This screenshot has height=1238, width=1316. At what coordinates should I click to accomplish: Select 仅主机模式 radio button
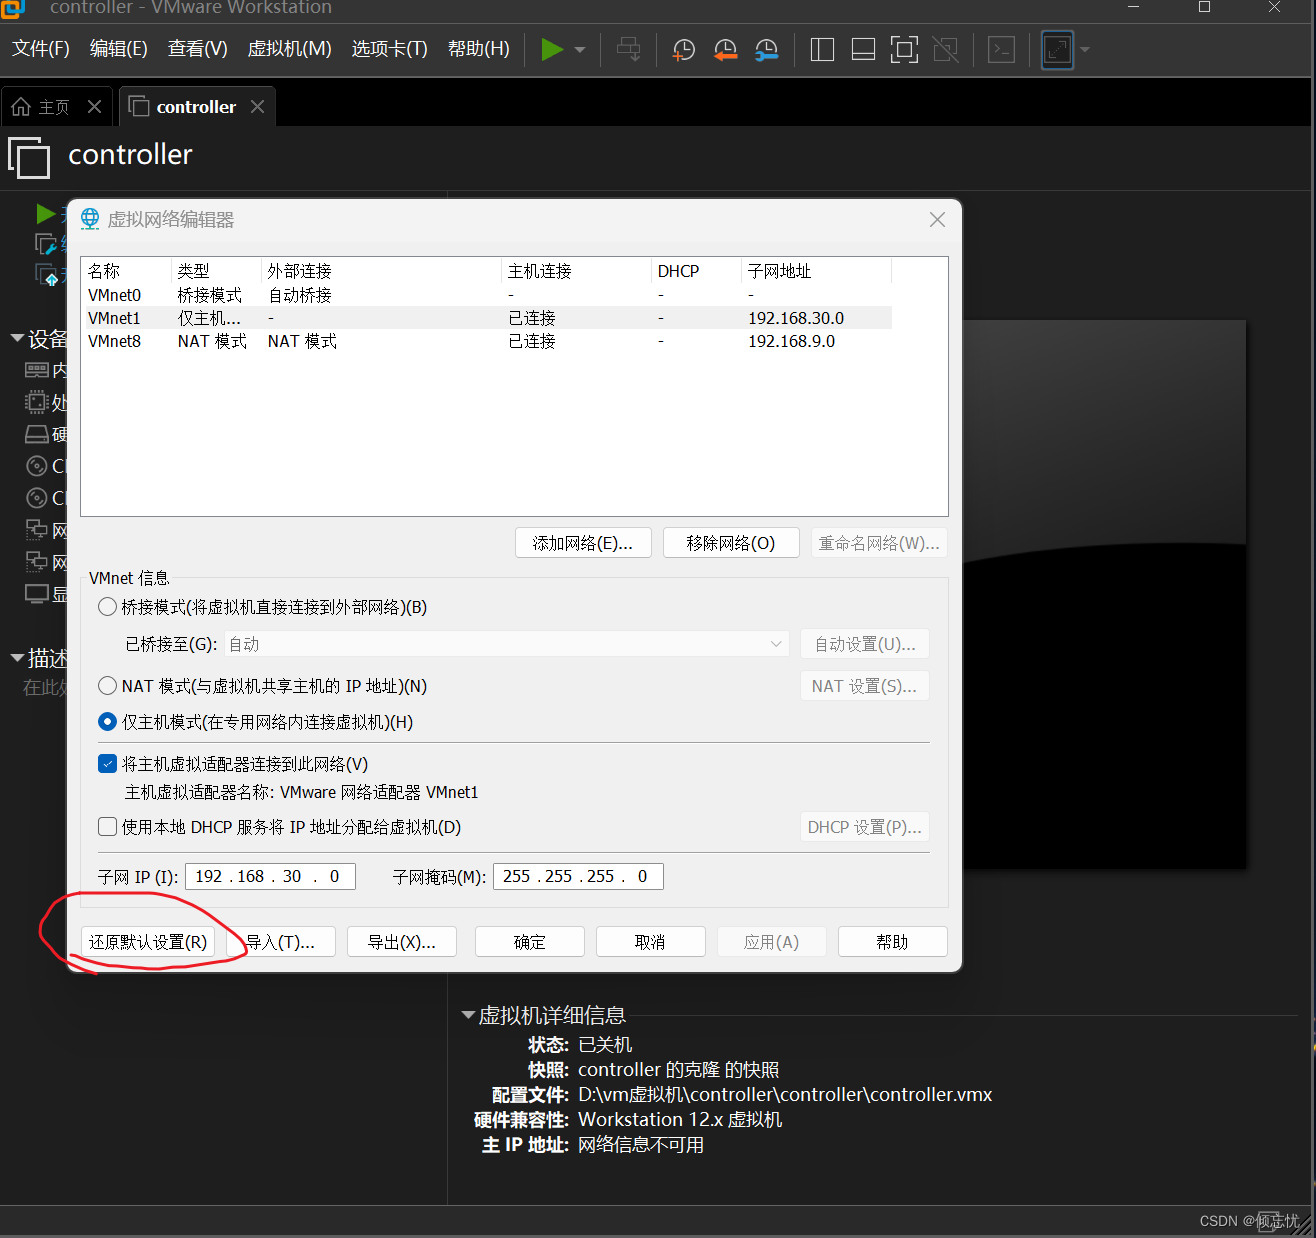tap(108, 722)
